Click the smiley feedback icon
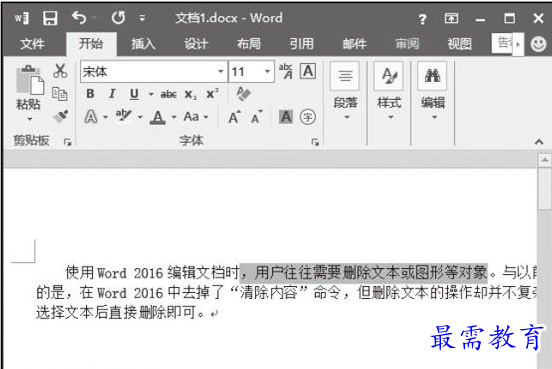This screenshot has width=552, height=369. tap(538, 44)
